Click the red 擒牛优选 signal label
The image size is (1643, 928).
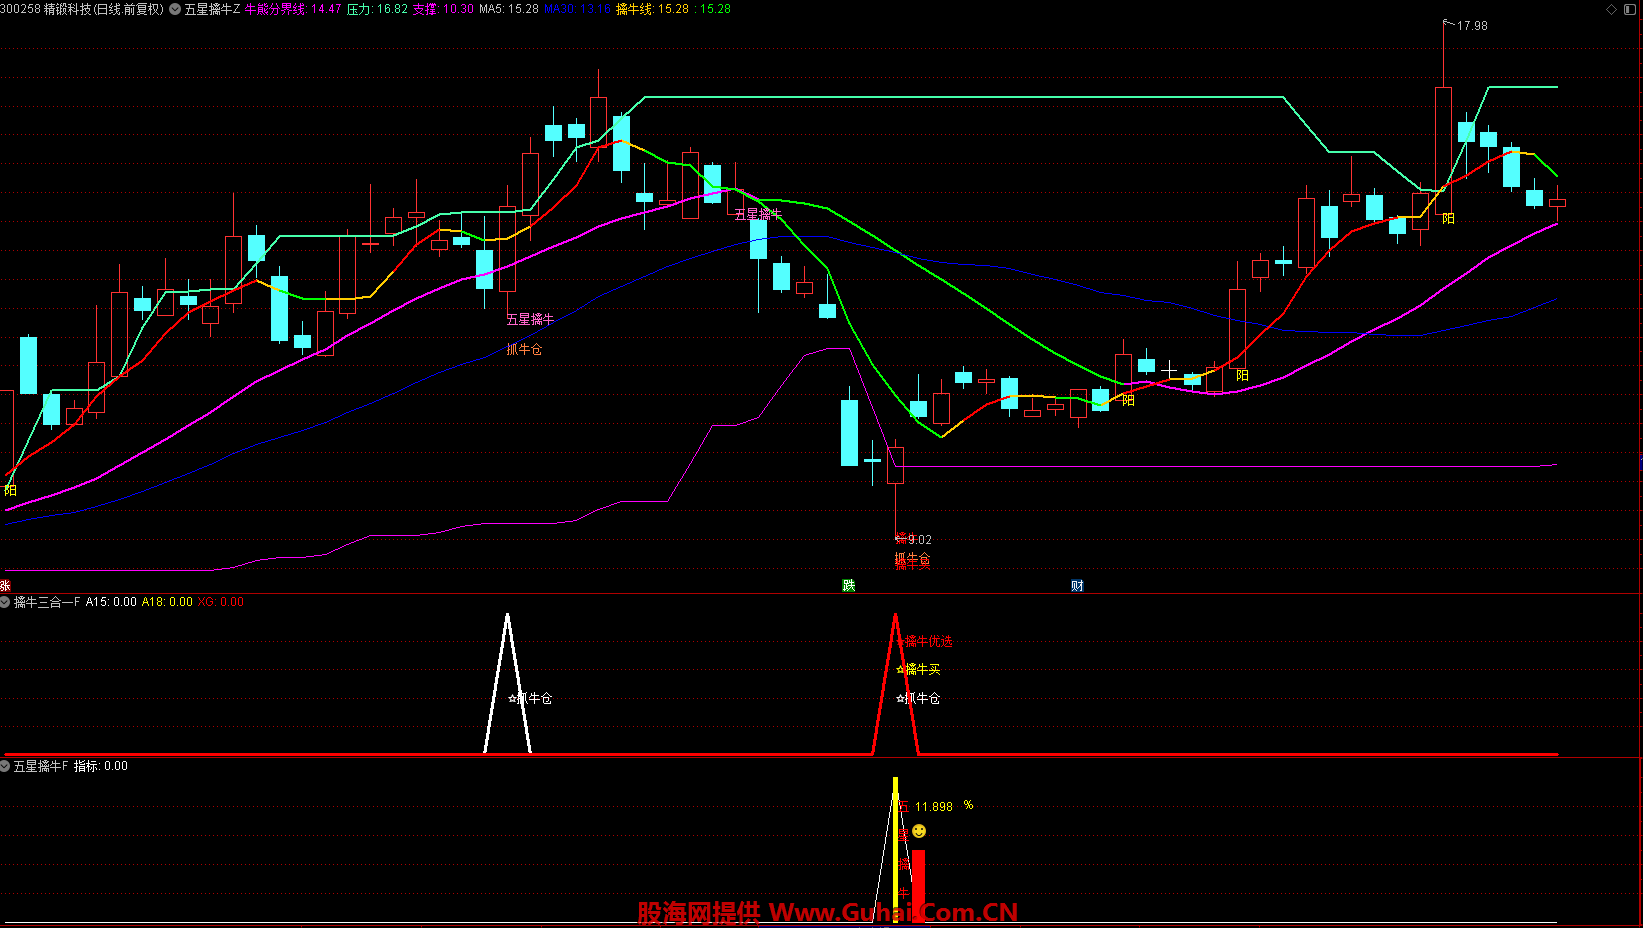click(x=929, y=642)
